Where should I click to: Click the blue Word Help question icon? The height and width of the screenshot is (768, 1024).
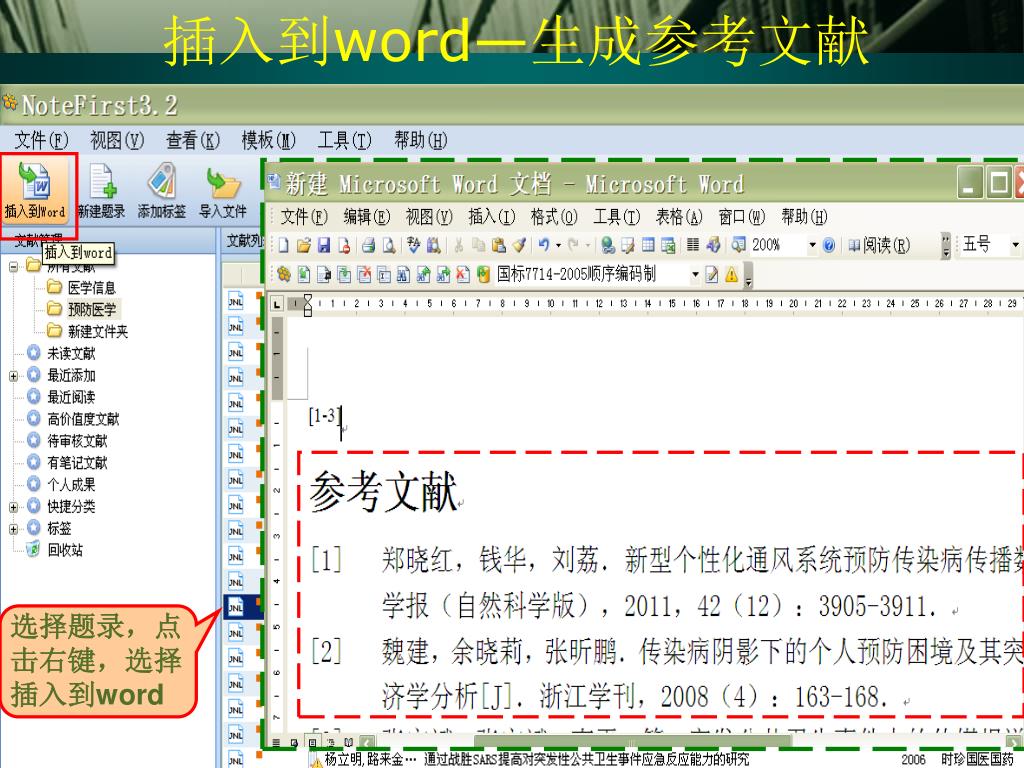pos(829,245)
